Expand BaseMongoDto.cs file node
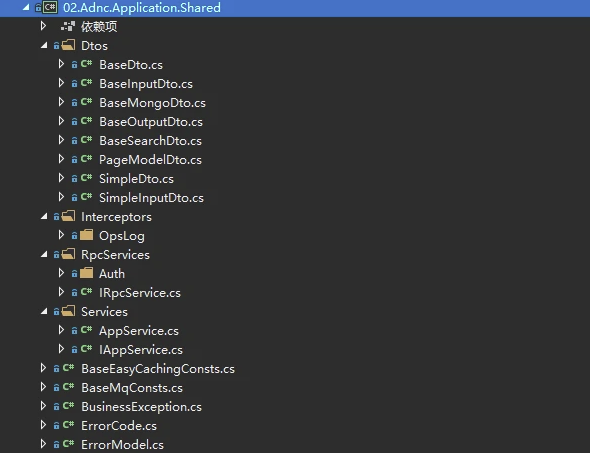The image size is (590, 453). coord(61,102)
